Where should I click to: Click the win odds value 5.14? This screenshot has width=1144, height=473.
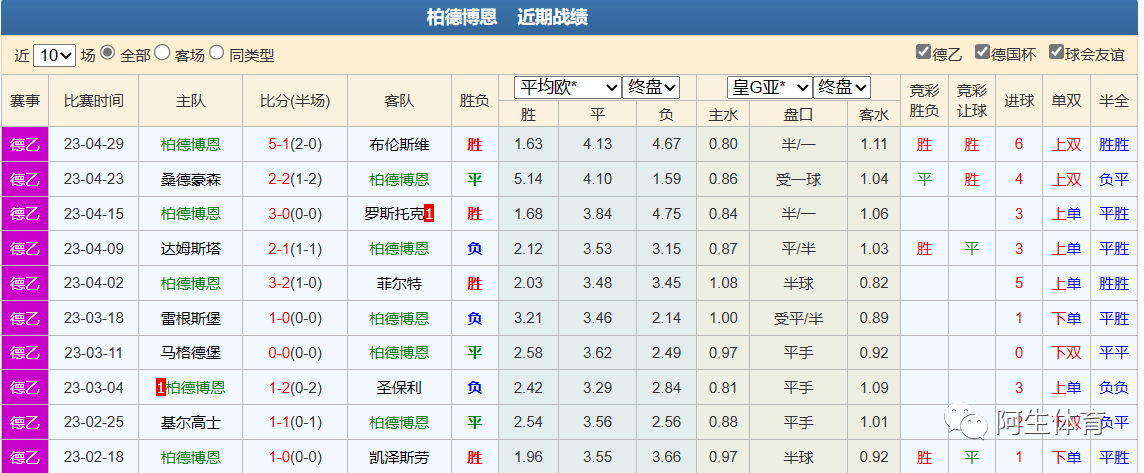coord(528,179)
